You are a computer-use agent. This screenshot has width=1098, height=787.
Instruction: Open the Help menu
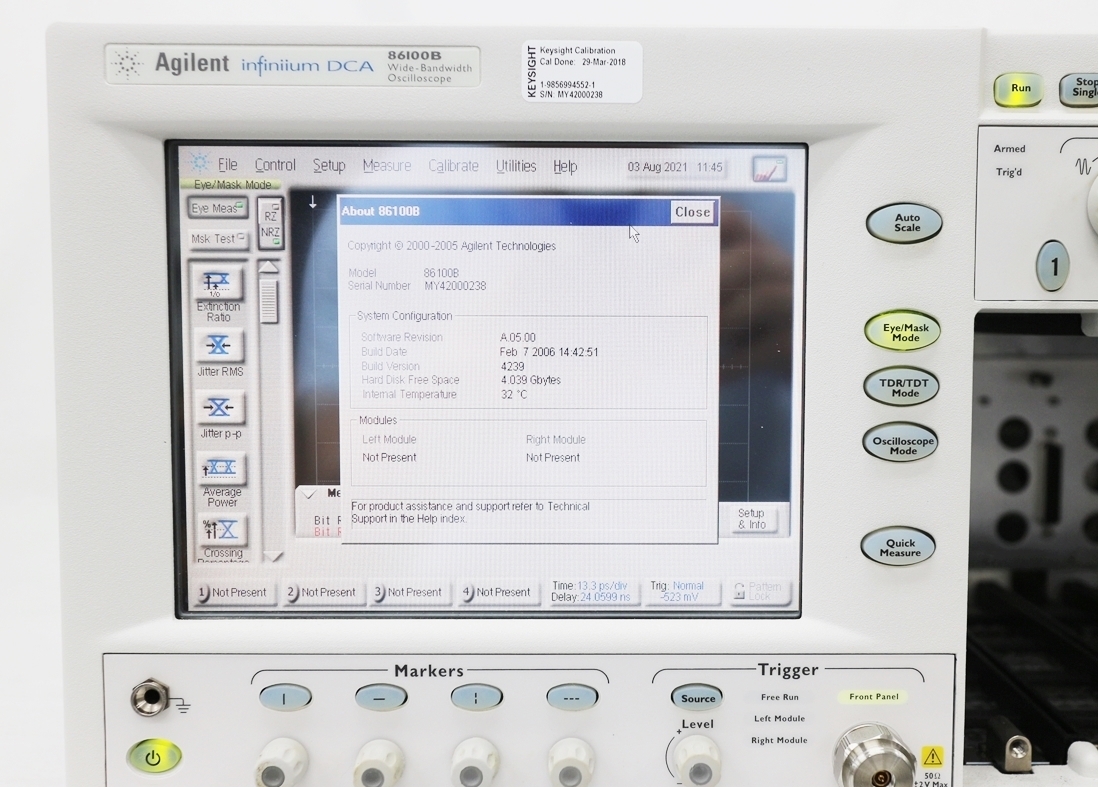coord(565,167)
